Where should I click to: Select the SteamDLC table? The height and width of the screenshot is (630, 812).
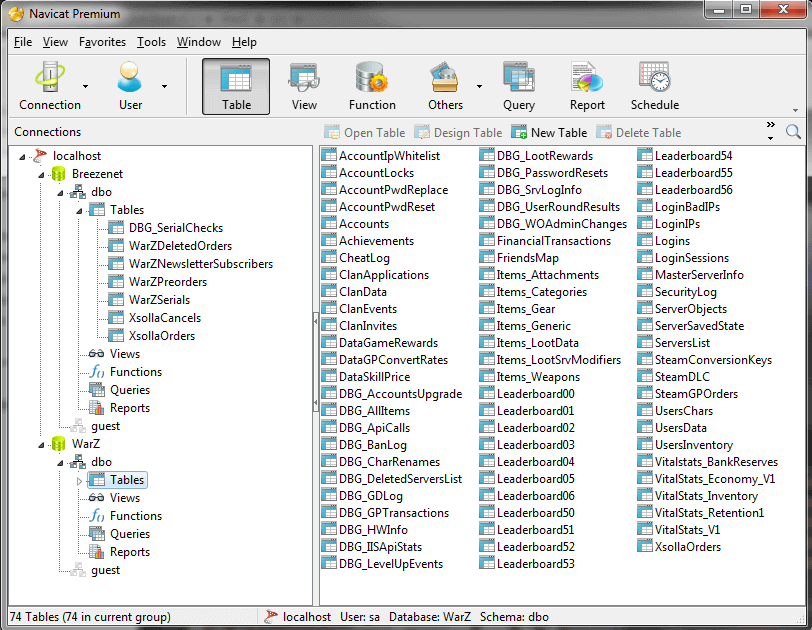682,377
